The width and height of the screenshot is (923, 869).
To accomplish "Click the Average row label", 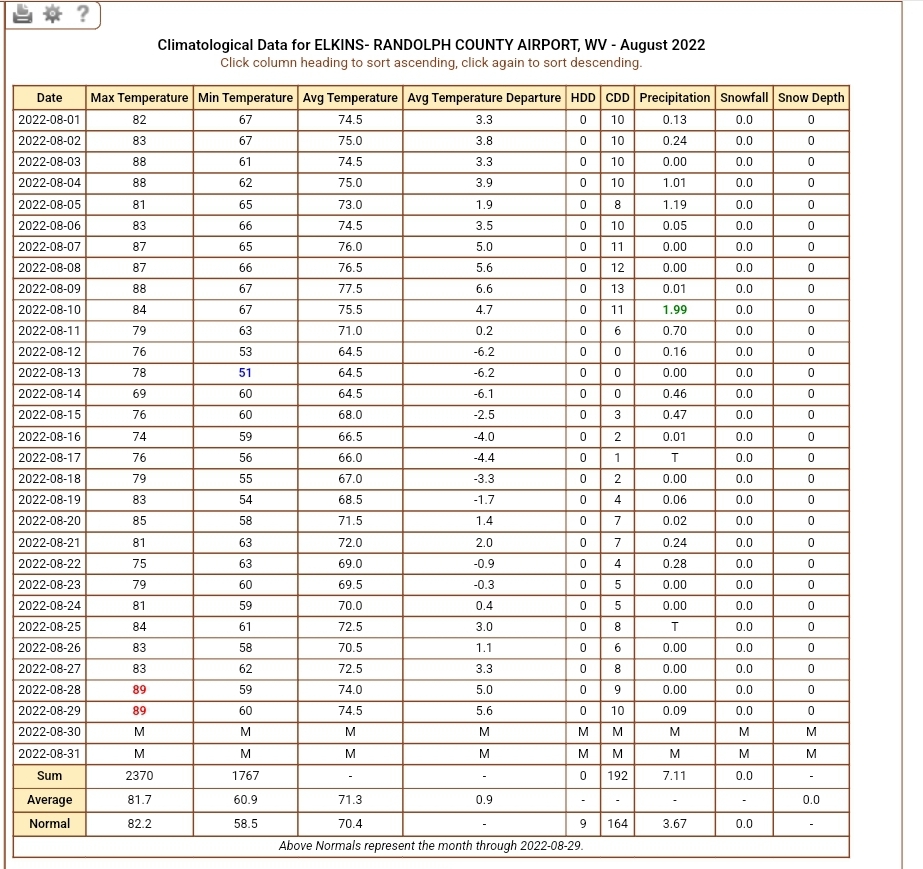I will [x=49, y=800].
